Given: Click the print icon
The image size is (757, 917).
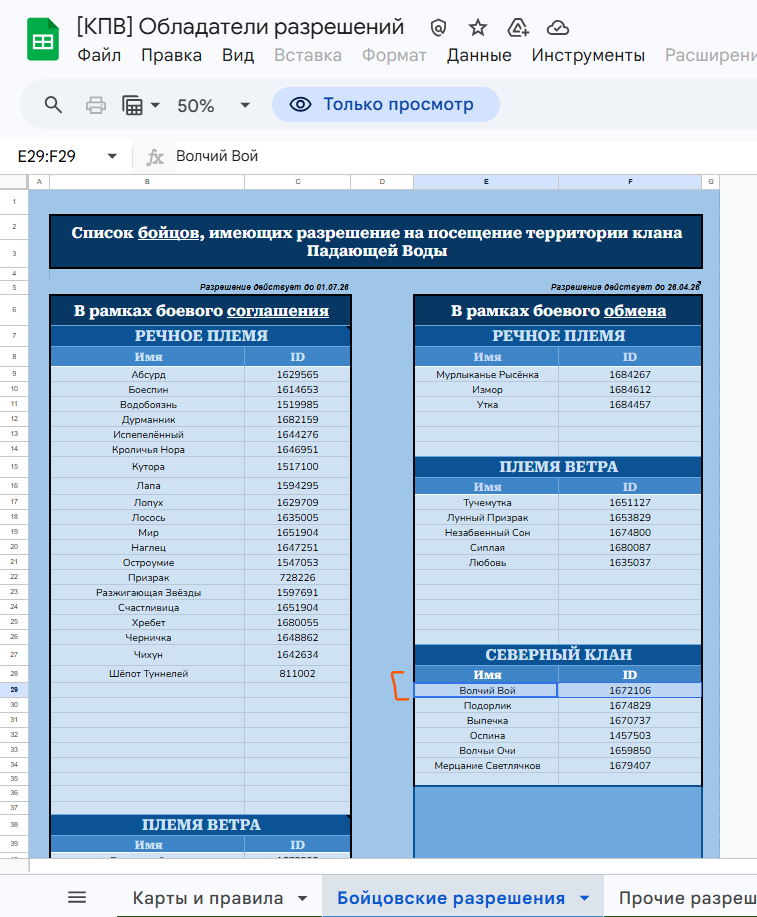Looking at the screenshot, I should click(x=96, y=105).
